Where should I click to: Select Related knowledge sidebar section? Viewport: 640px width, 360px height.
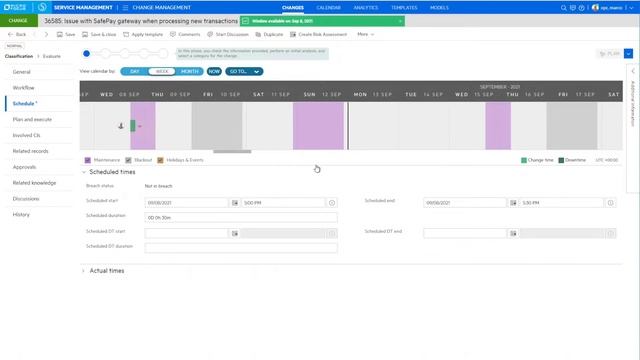click(34, 183)
